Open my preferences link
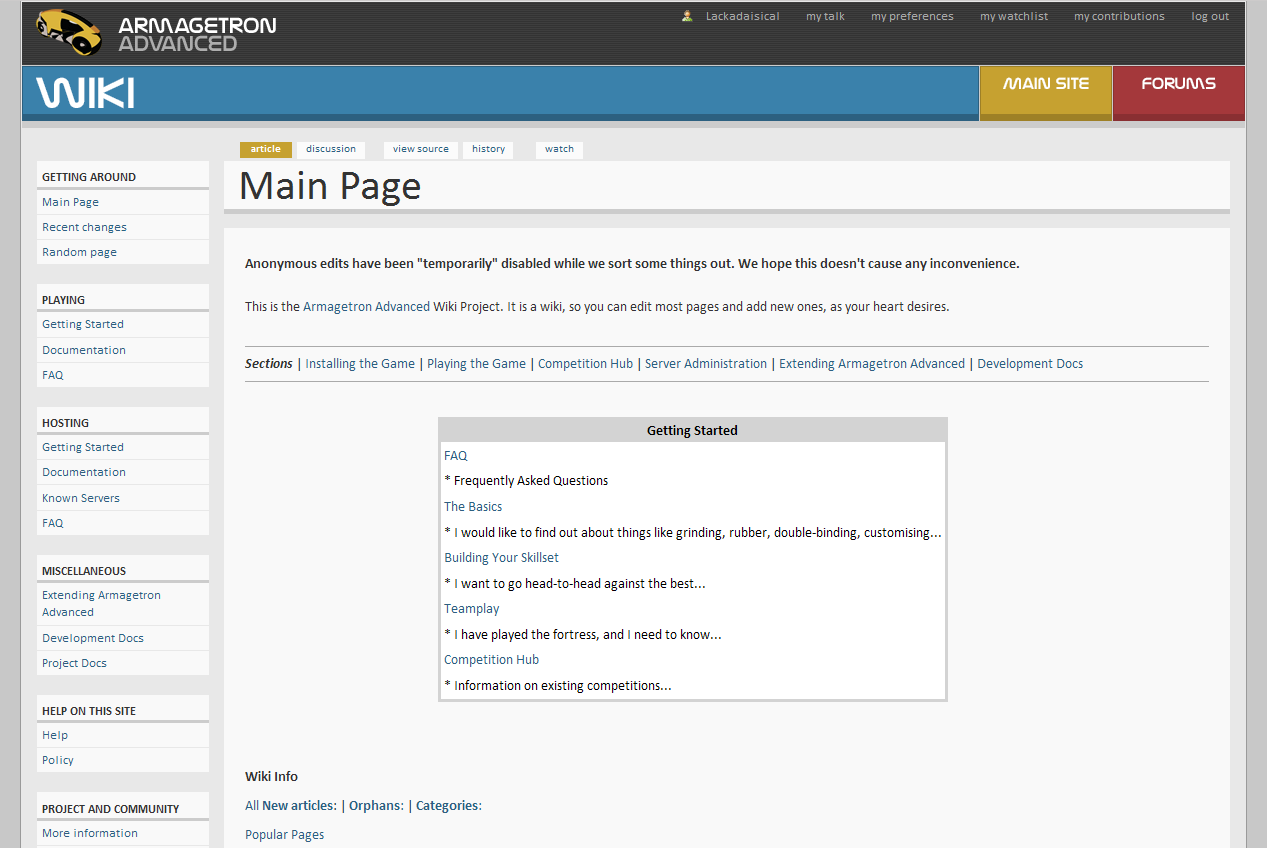Screen dimensions: 1267x848 point(912,16)
